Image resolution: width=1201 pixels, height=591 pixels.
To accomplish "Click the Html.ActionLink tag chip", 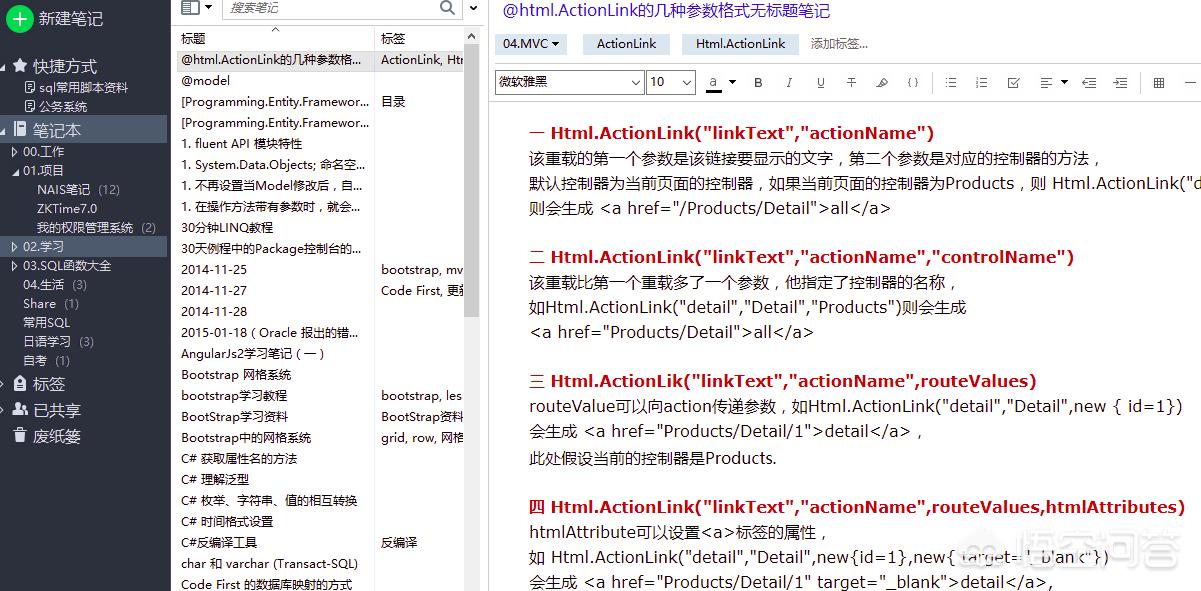I will click(x=741, y=44).
